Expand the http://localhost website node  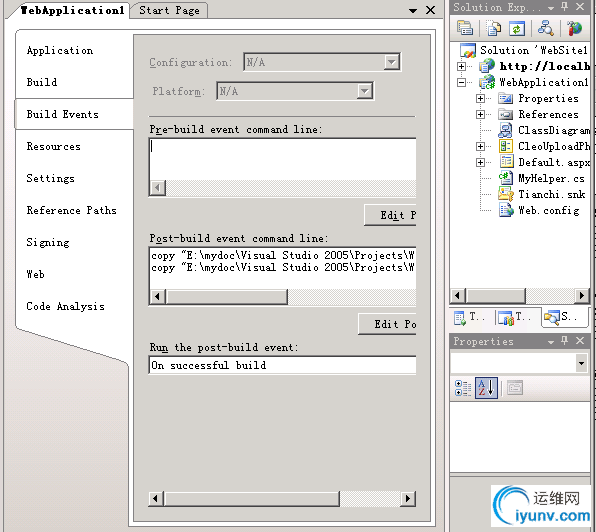click(461, 66)
